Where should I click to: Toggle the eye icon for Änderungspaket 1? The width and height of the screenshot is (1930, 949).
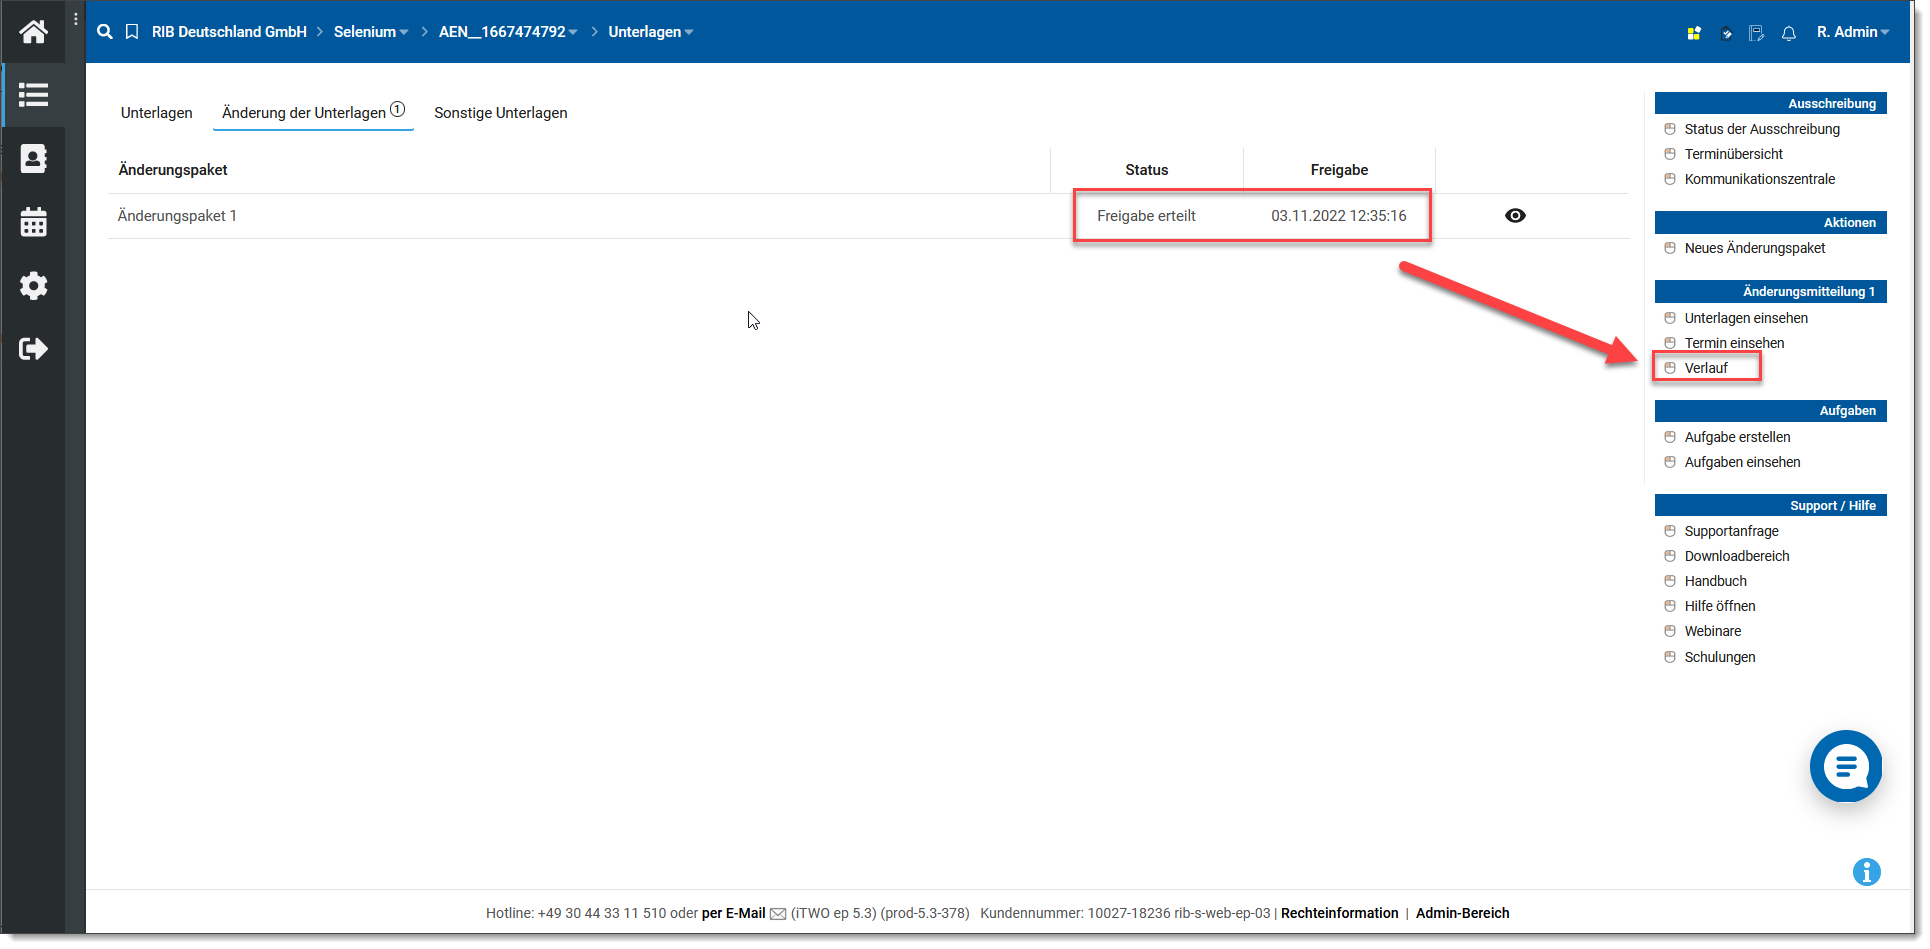(x=1515, y=216)
